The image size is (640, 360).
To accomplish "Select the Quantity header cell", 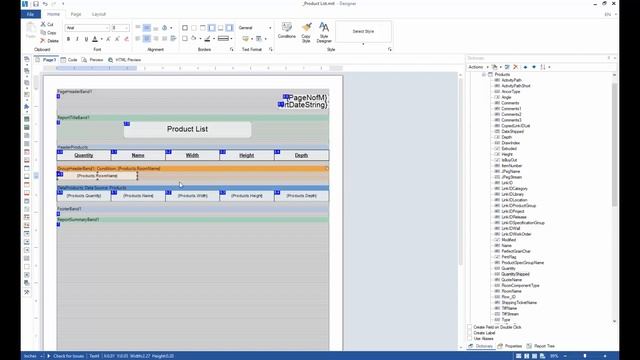I will click(x=84, y=155).
